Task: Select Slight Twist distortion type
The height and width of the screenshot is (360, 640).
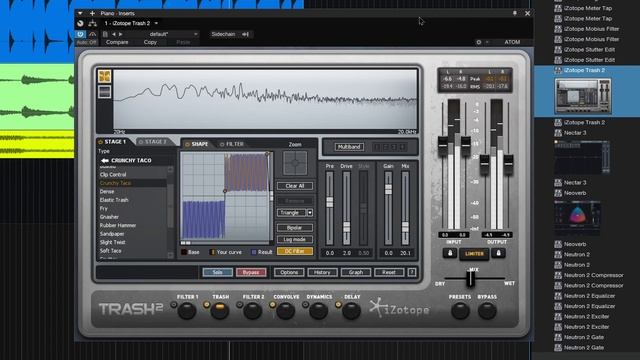Action: (x=113, y=242)
